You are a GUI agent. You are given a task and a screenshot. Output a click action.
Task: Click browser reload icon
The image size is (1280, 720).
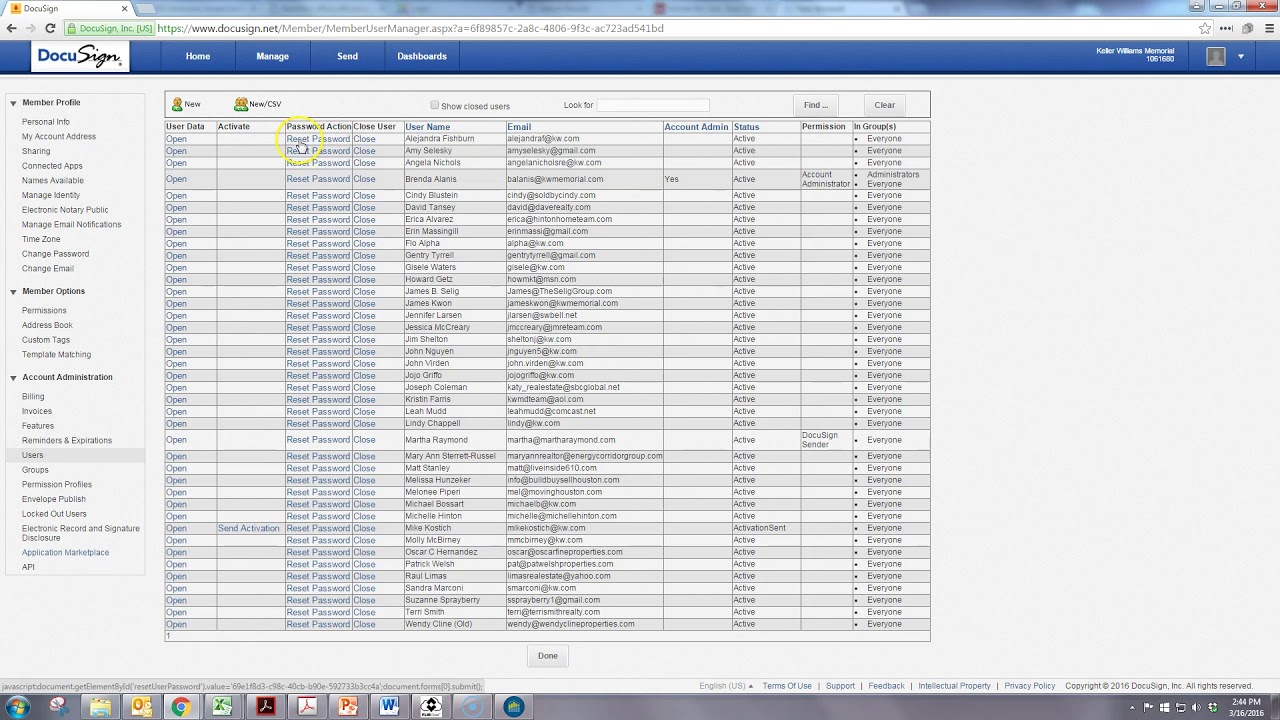click(50, 28)
